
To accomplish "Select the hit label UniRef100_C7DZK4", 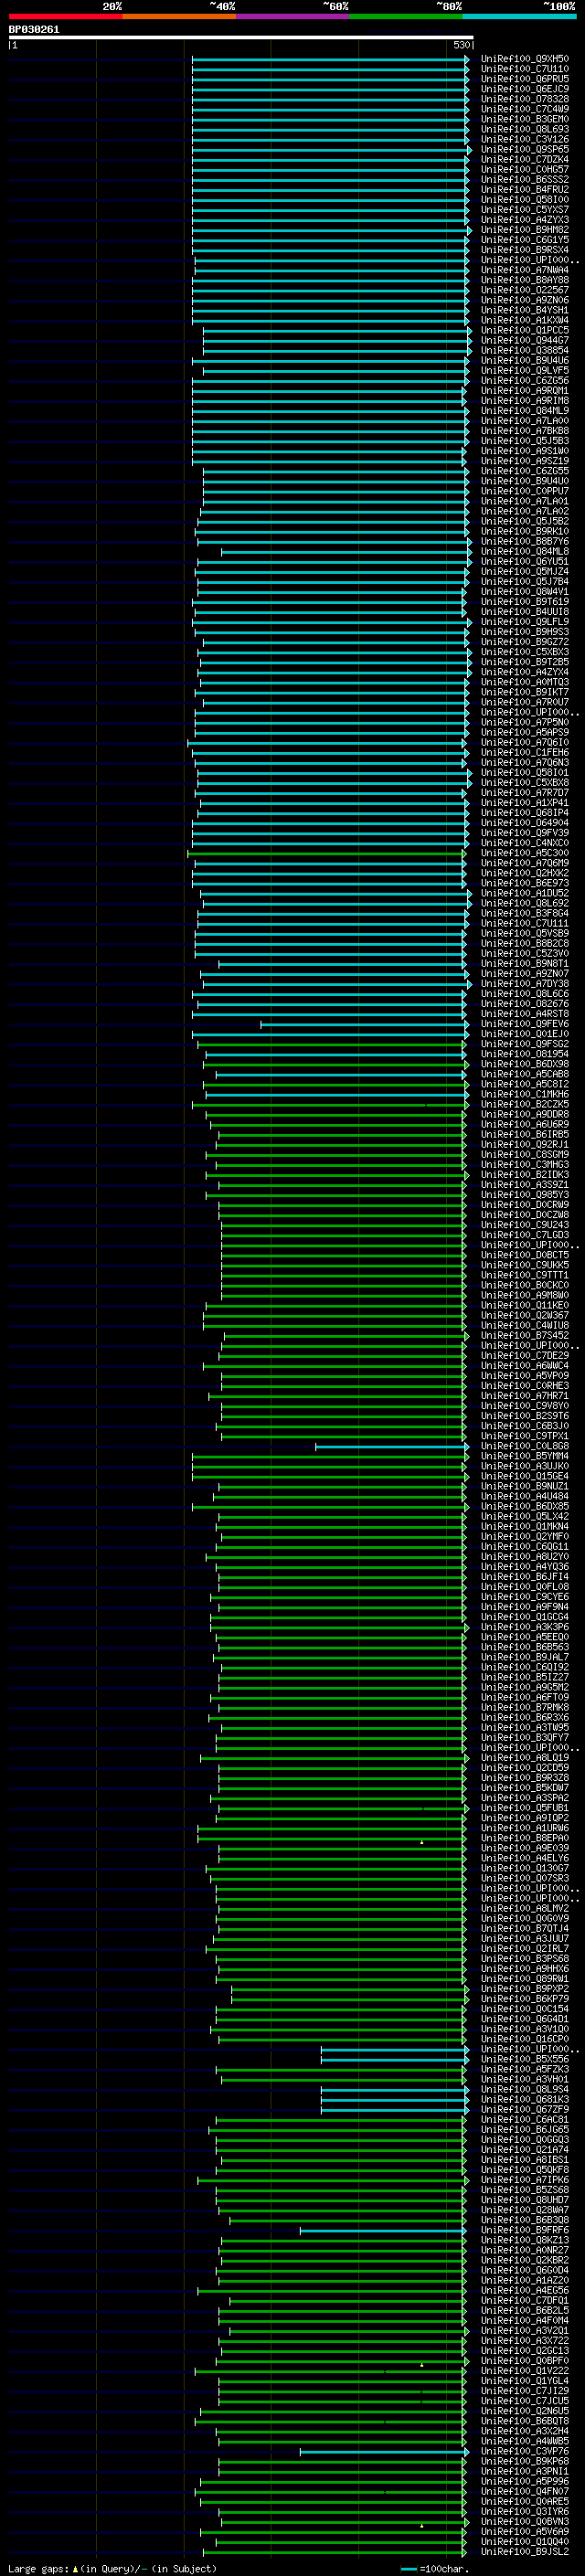I will pyautogui.click(x=525, y=159).
